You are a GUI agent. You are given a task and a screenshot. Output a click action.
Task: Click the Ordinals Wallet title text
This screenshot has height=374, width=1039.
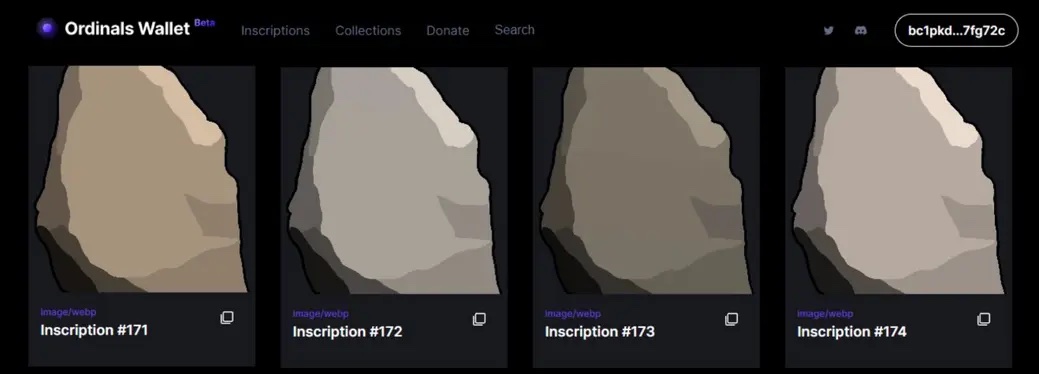coord(127,29)
